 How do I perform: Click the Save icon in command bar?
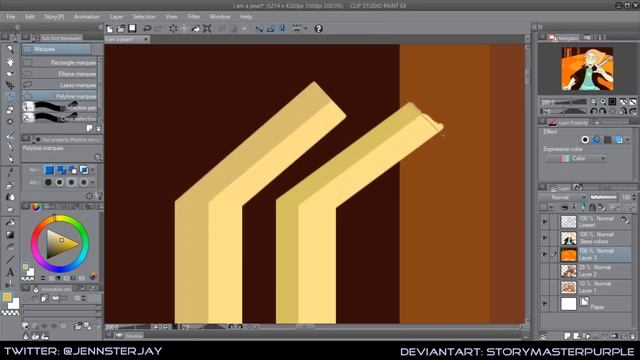132,29
